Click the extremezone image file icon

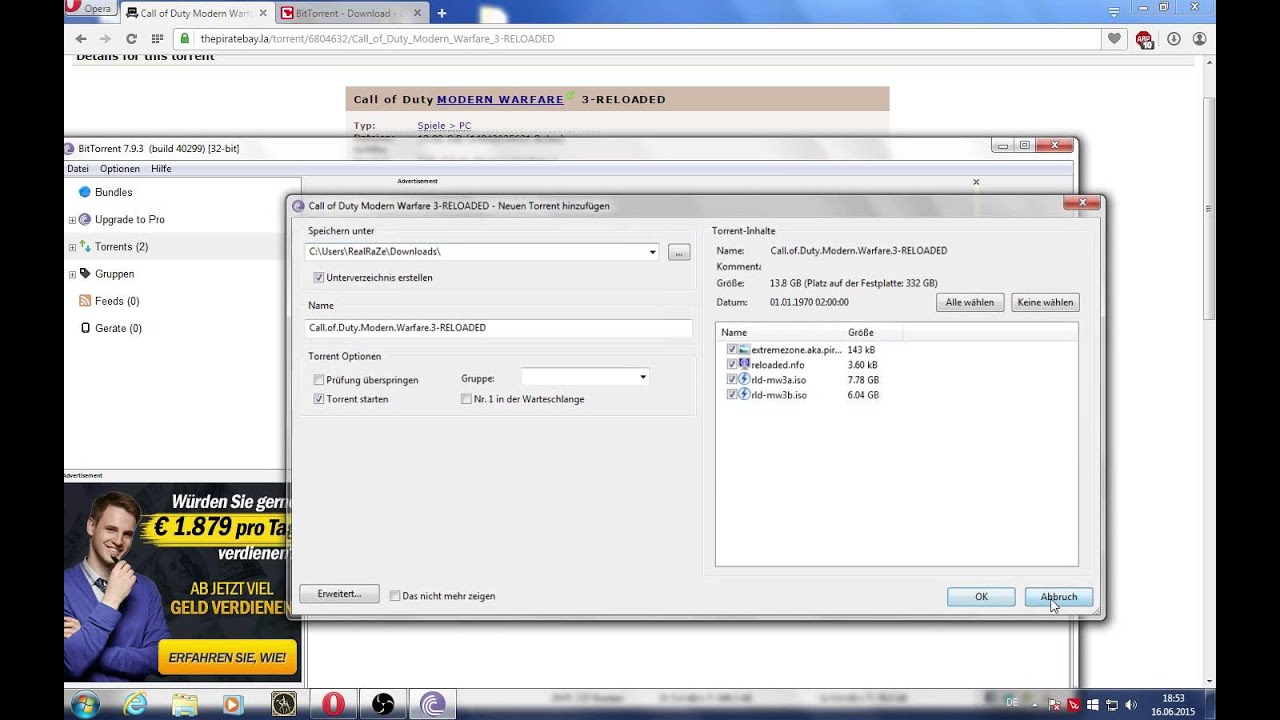pos(744,349)
